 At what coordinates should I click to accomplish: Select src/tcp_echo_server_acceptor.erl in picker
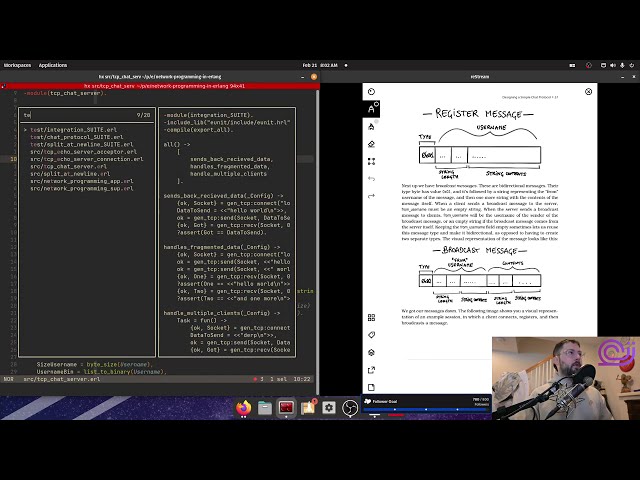tap(84, 152)
